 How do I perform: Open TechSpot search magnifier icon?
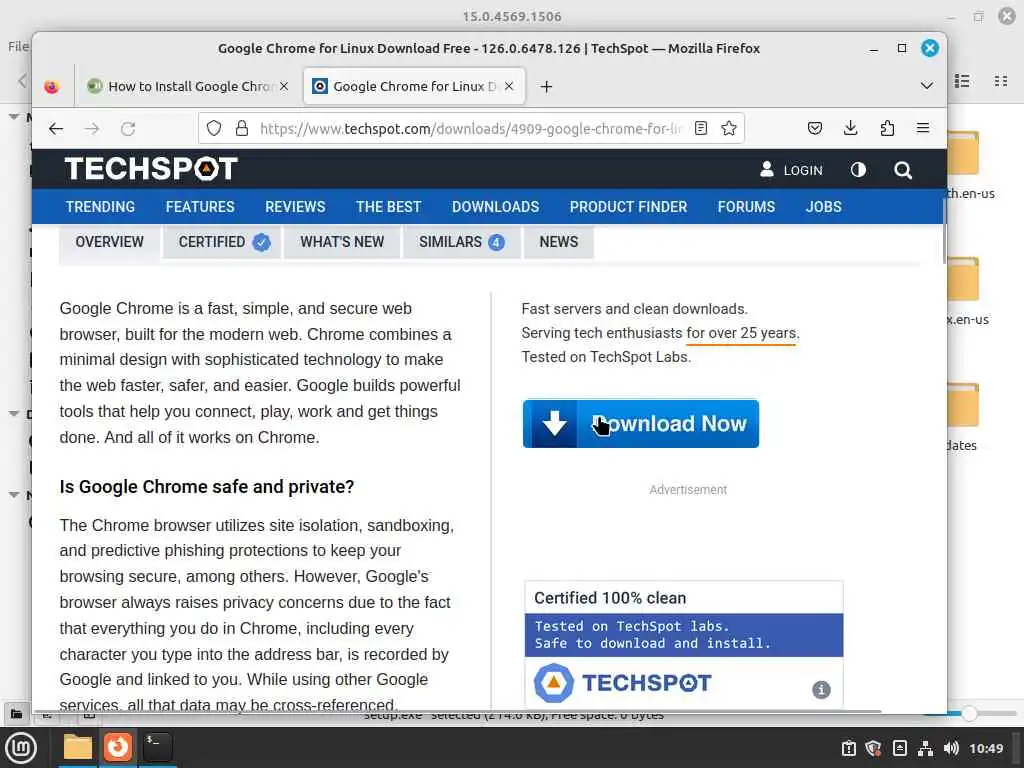903,170
